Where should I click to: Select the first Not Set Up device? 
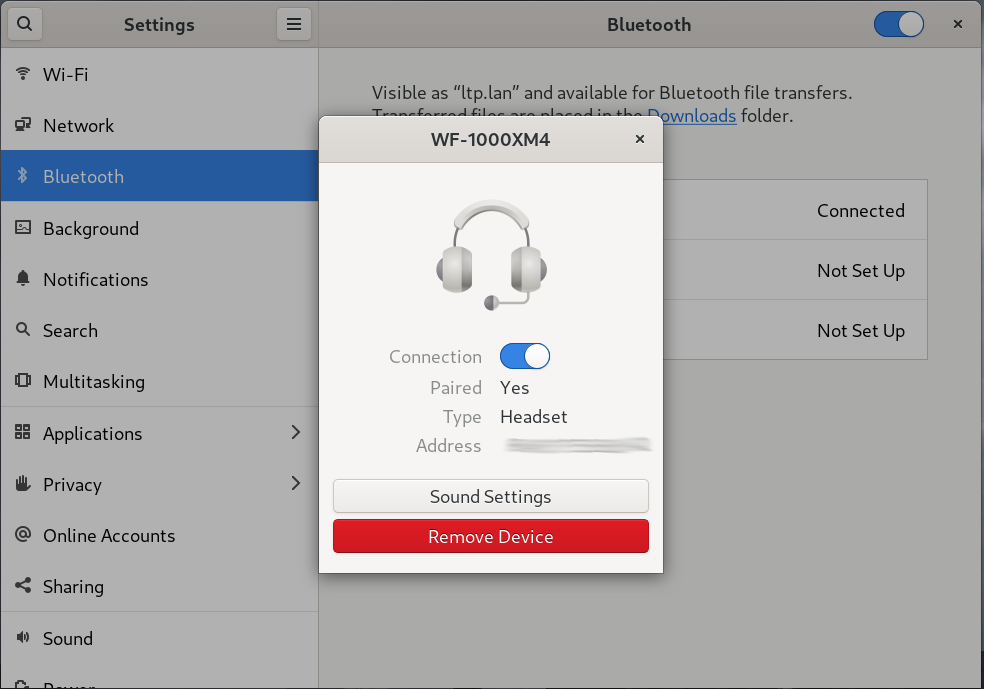click(794, 270)
